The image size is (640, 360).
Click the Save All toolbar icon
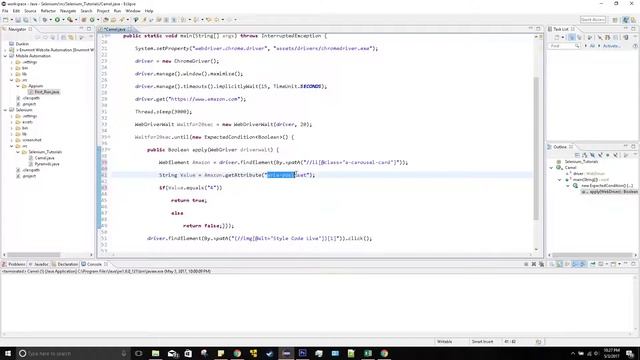click(x=26, y=20)
